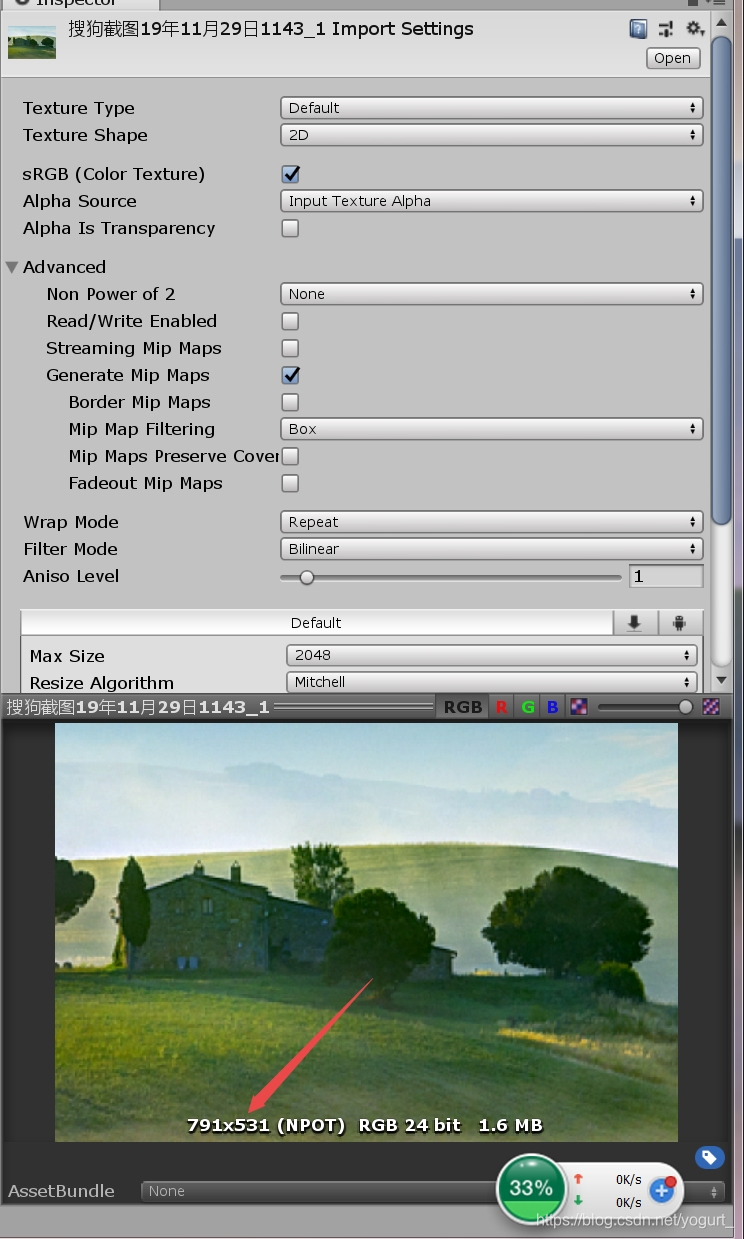Open the Mip Map Filtering dropdown
The image size is (744, 1239).
[491, 429]
